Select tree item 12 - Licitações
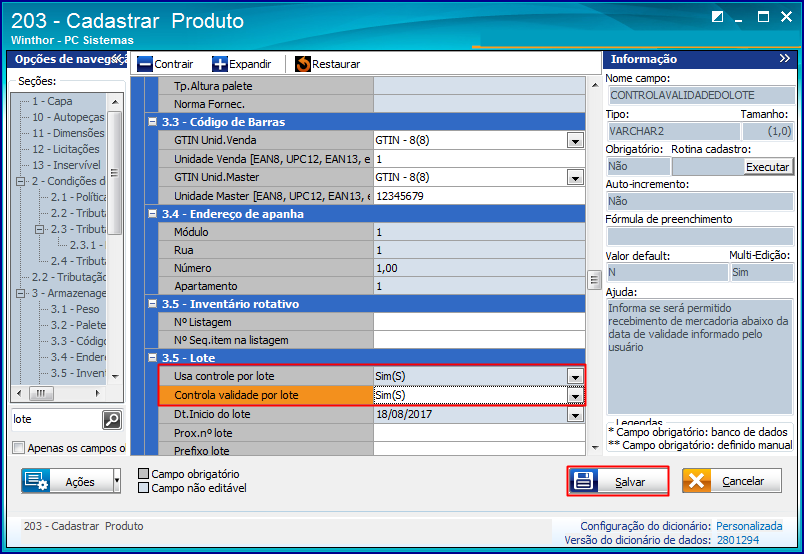 (66, 149)
